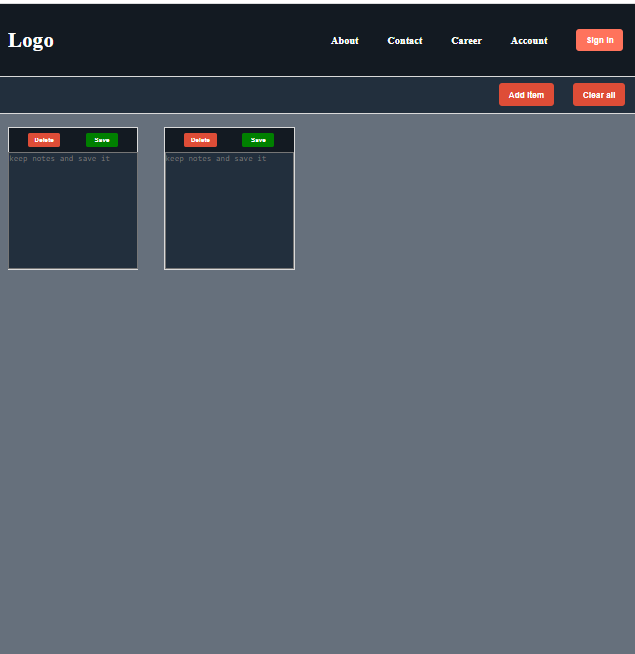
Task: Go to the Contact nav link
Action: coord(405,41)
